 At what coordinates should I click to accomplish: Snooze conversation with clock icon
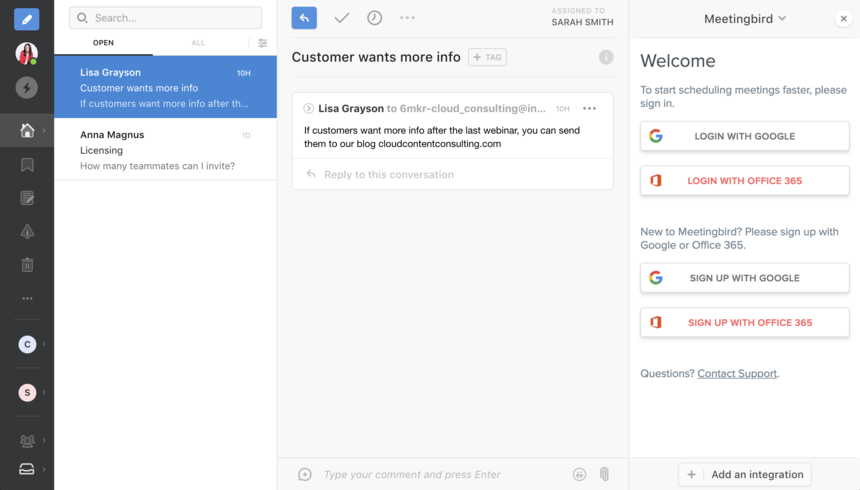375,18
